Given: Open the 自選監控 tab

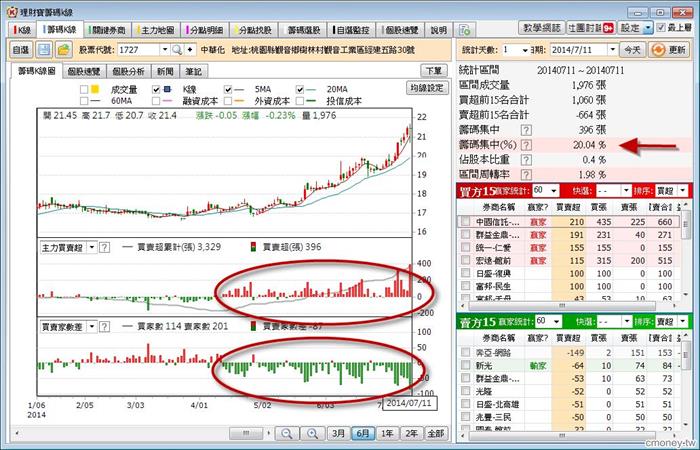Looking at the screenshot, I should click(351, 30).
